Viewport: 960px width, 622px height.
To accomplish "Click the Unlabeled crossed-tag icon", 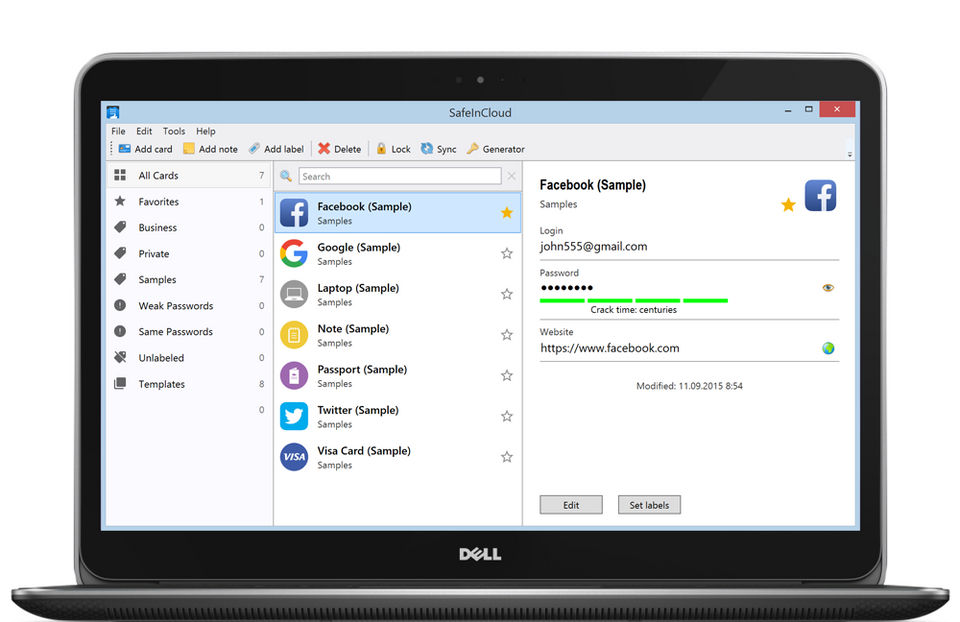I will [120, 357].
